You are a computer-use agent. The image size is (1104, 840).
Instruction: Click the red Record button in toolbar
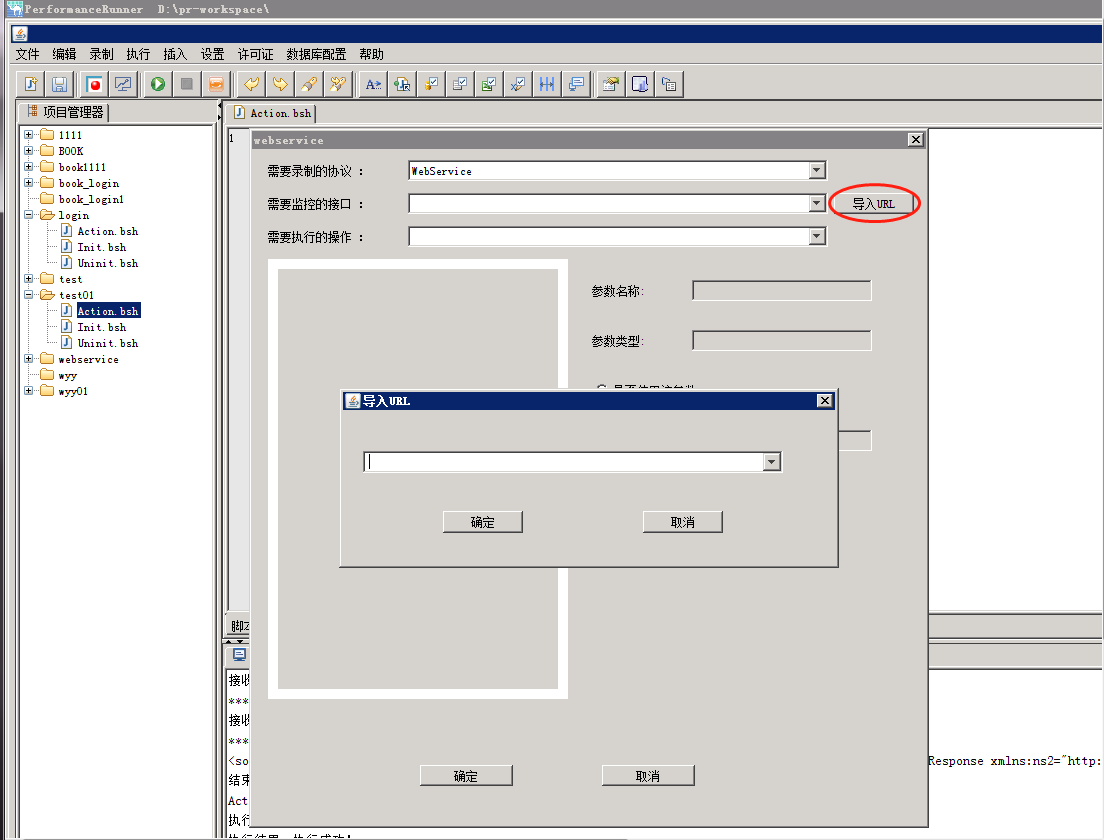(x=94, y=84)
